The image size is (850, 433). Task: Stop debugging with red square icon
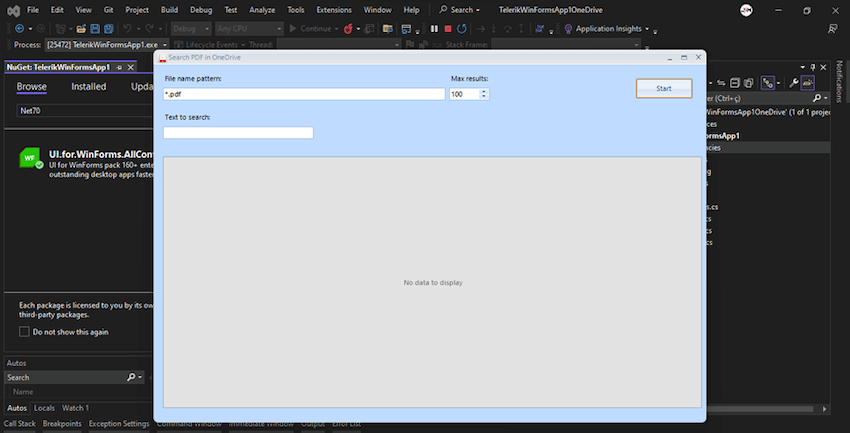pos(448,29)
